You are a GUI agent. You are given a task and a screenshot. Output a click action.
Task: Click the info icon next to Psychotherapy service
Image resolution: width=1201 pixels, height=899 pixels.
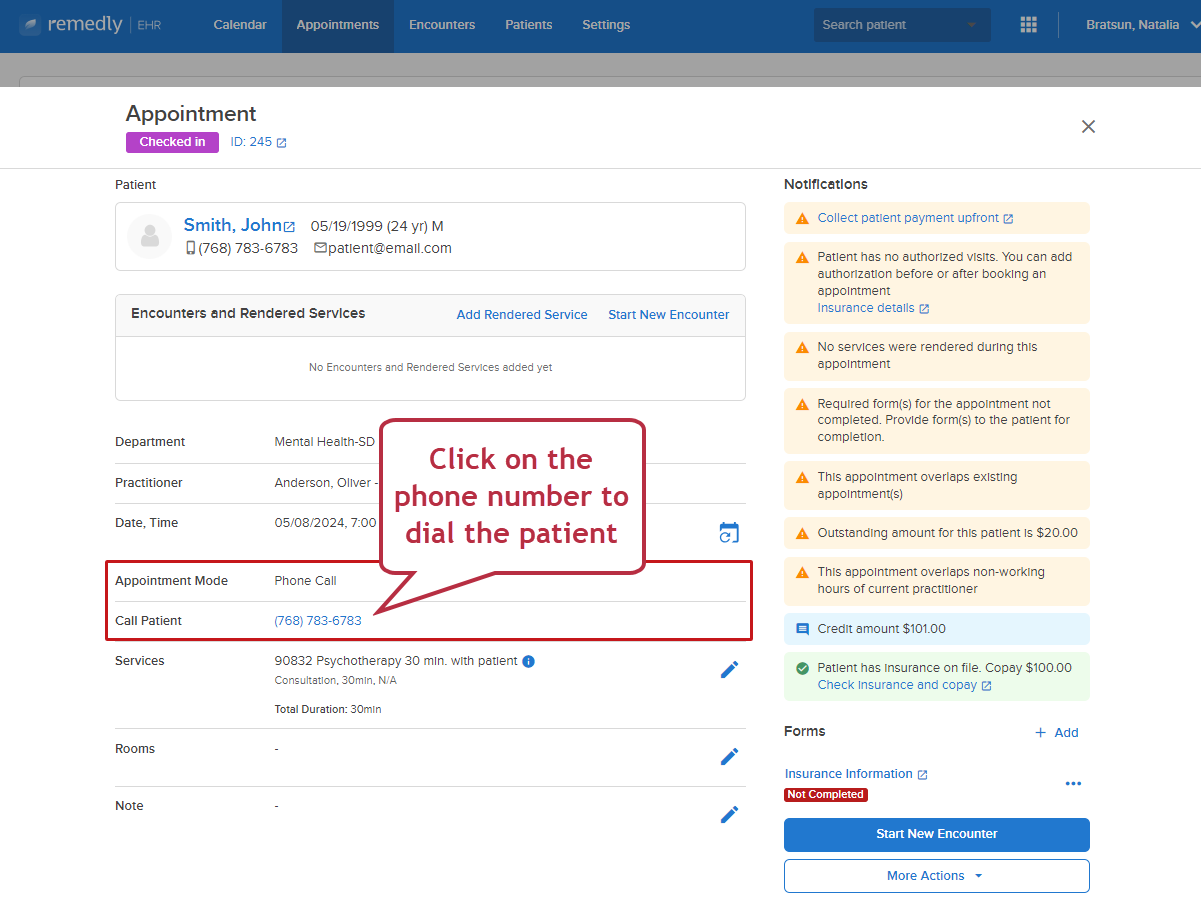[529, 661]
